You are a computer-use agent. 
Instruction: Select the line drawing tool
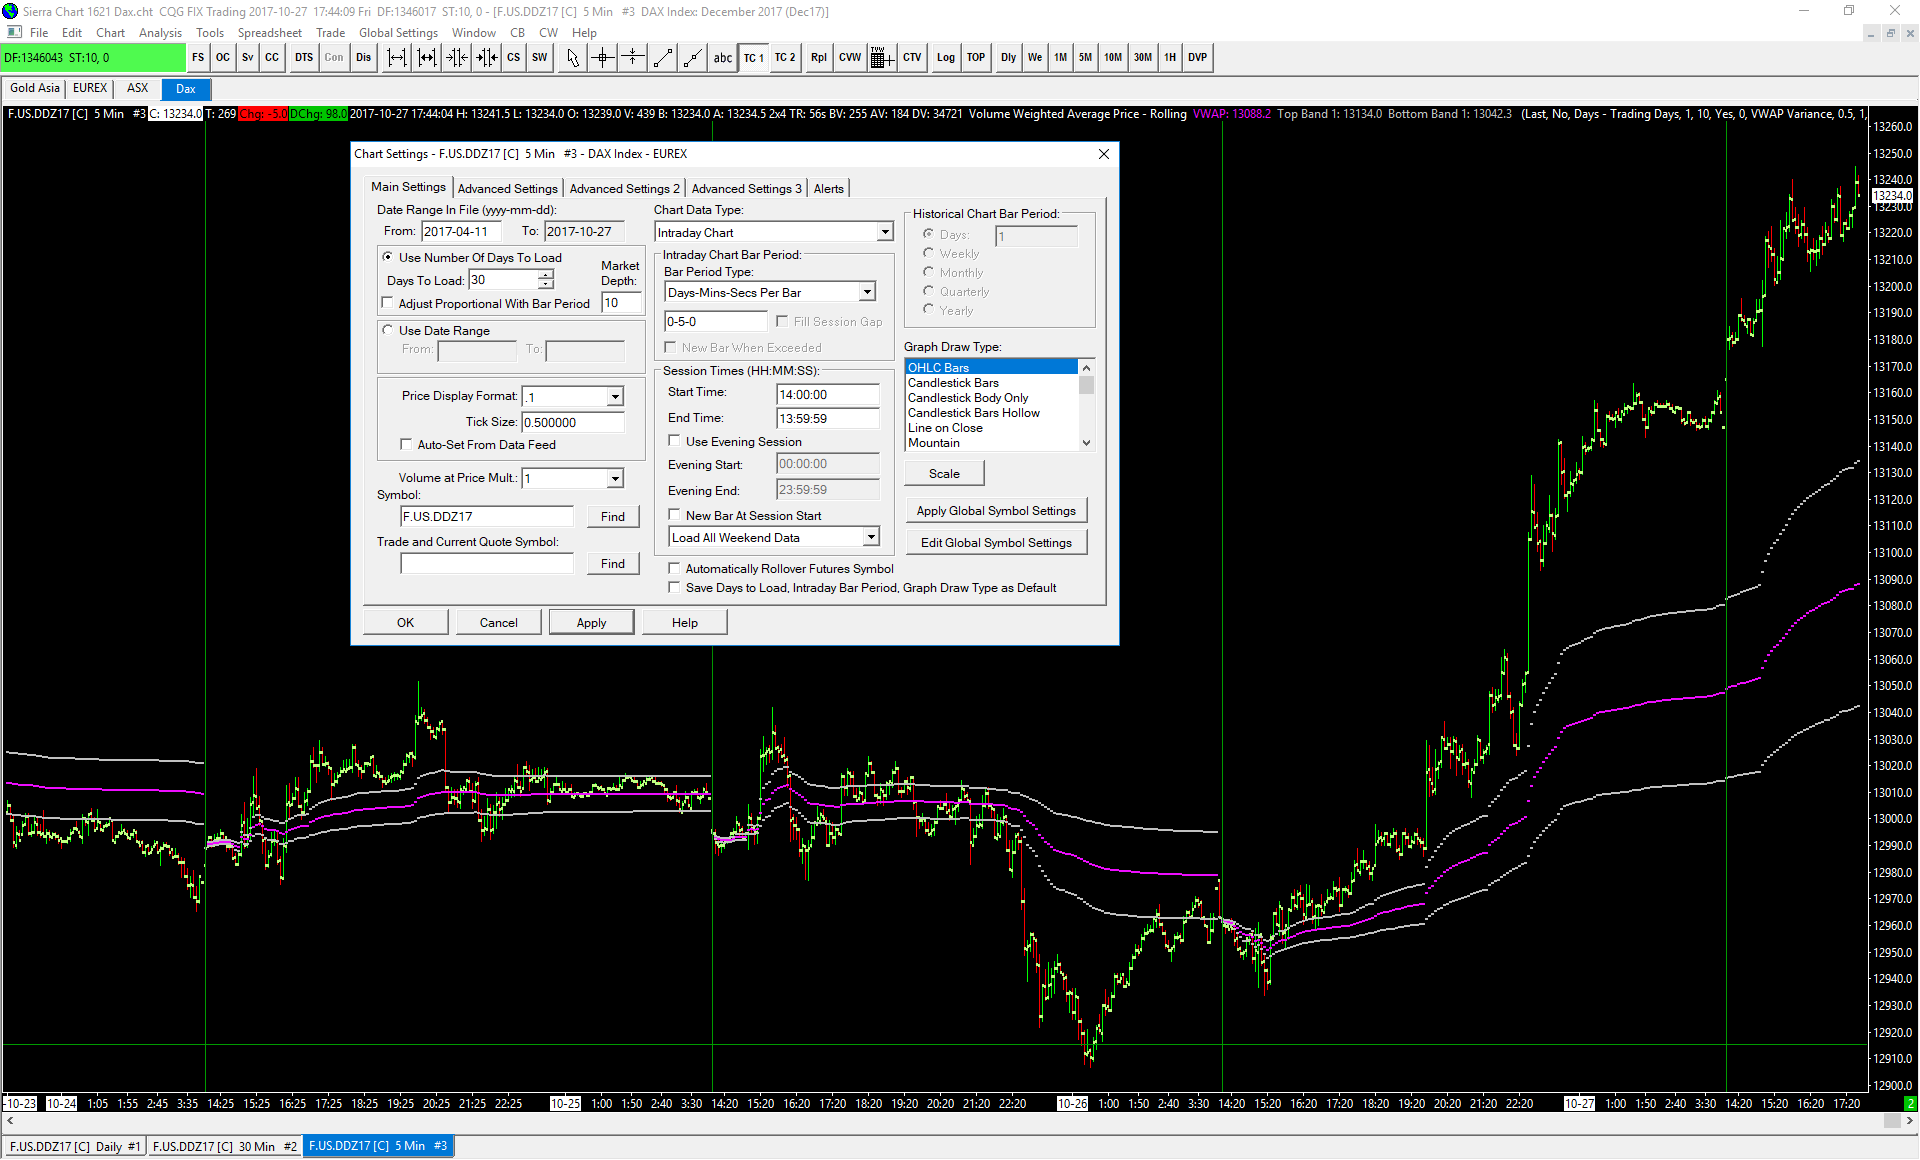663,58
